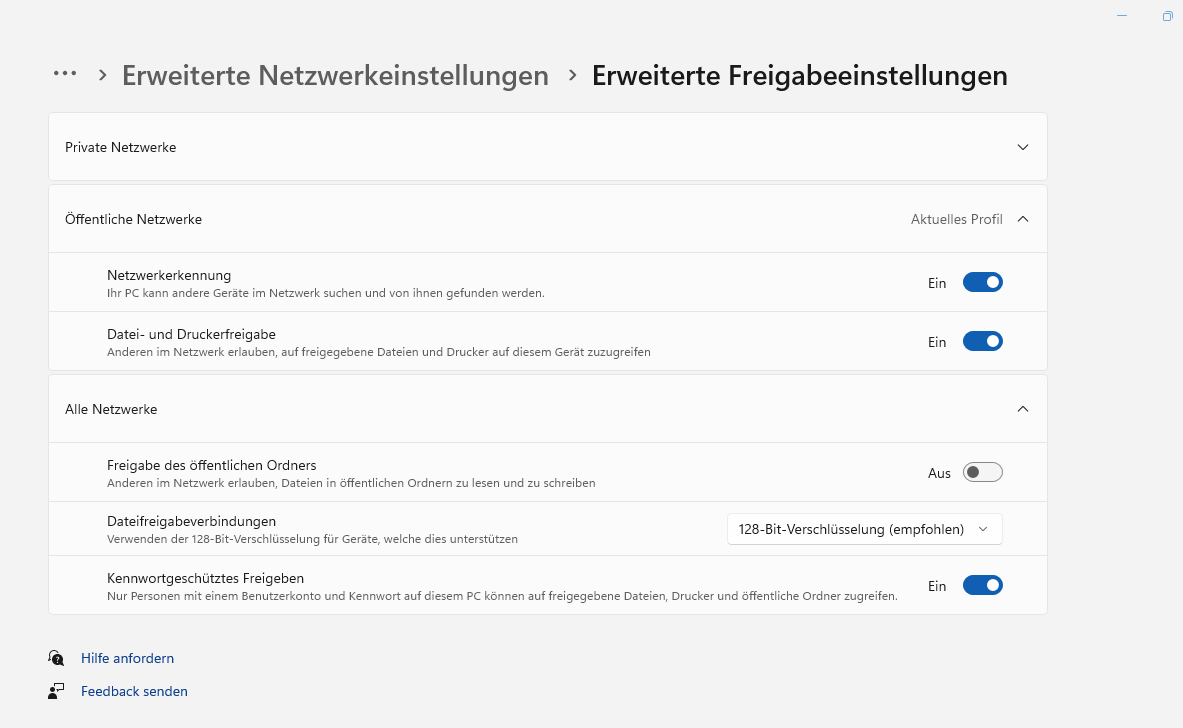Disable Datei- und Druckerfreigabe toggle
Screen dimensions: 1183x728
pos(982,342)
